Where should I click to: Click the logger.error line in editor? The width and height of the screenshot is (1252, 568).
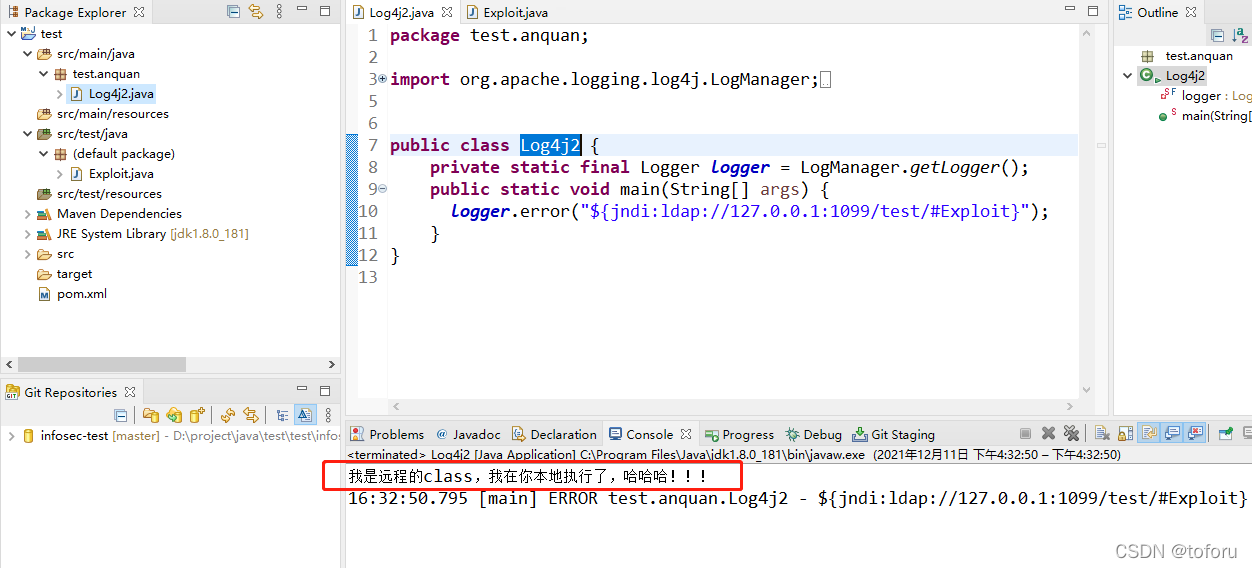(749, 211)
